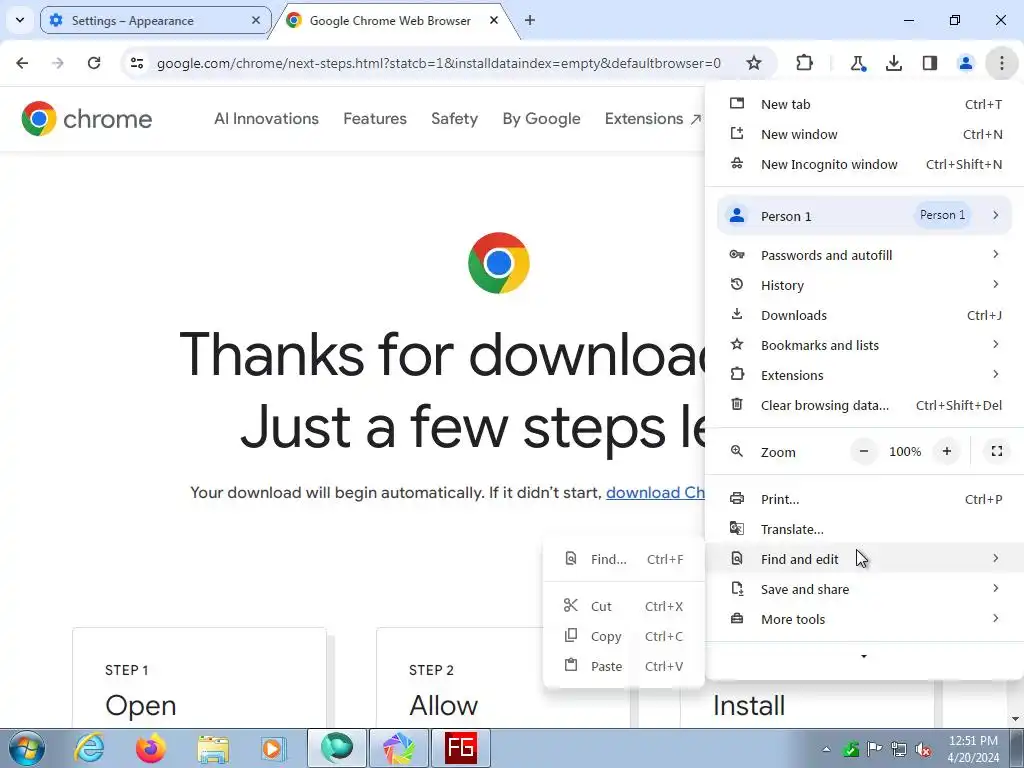Expand the History submenu

point(865,285)
